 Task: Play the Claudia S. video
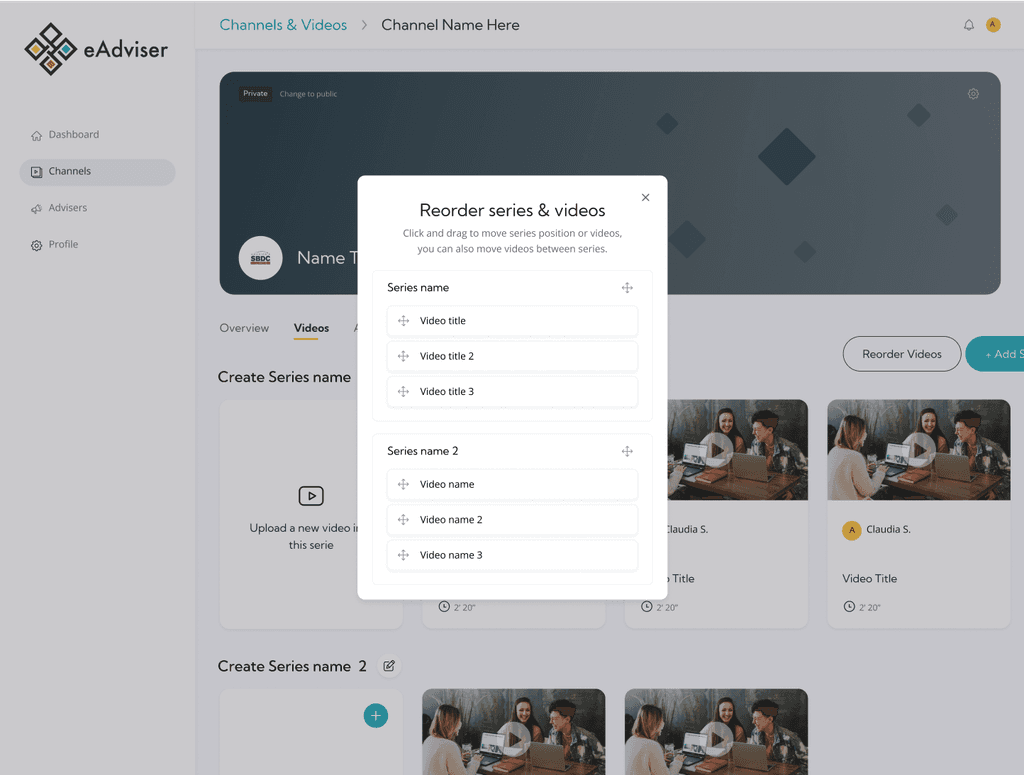(918, 449)
